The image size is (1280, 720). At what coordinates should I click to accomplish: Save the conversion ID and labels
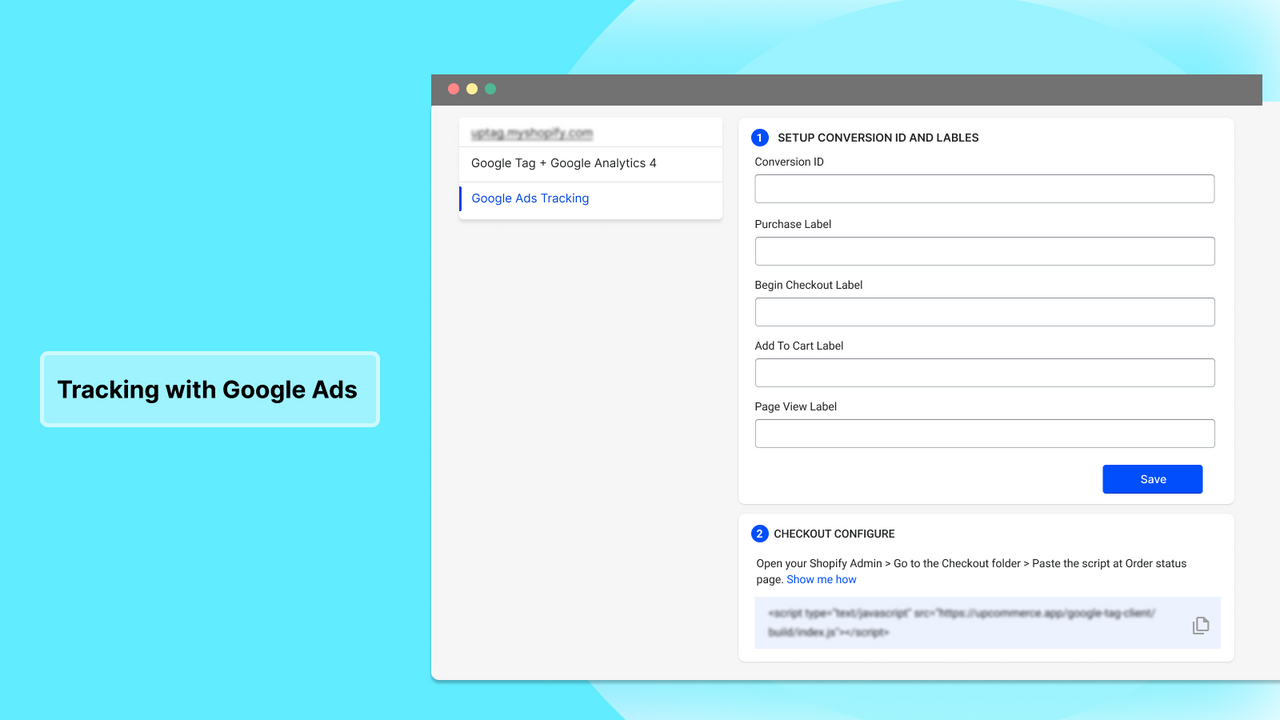[x=1152, y=479]
